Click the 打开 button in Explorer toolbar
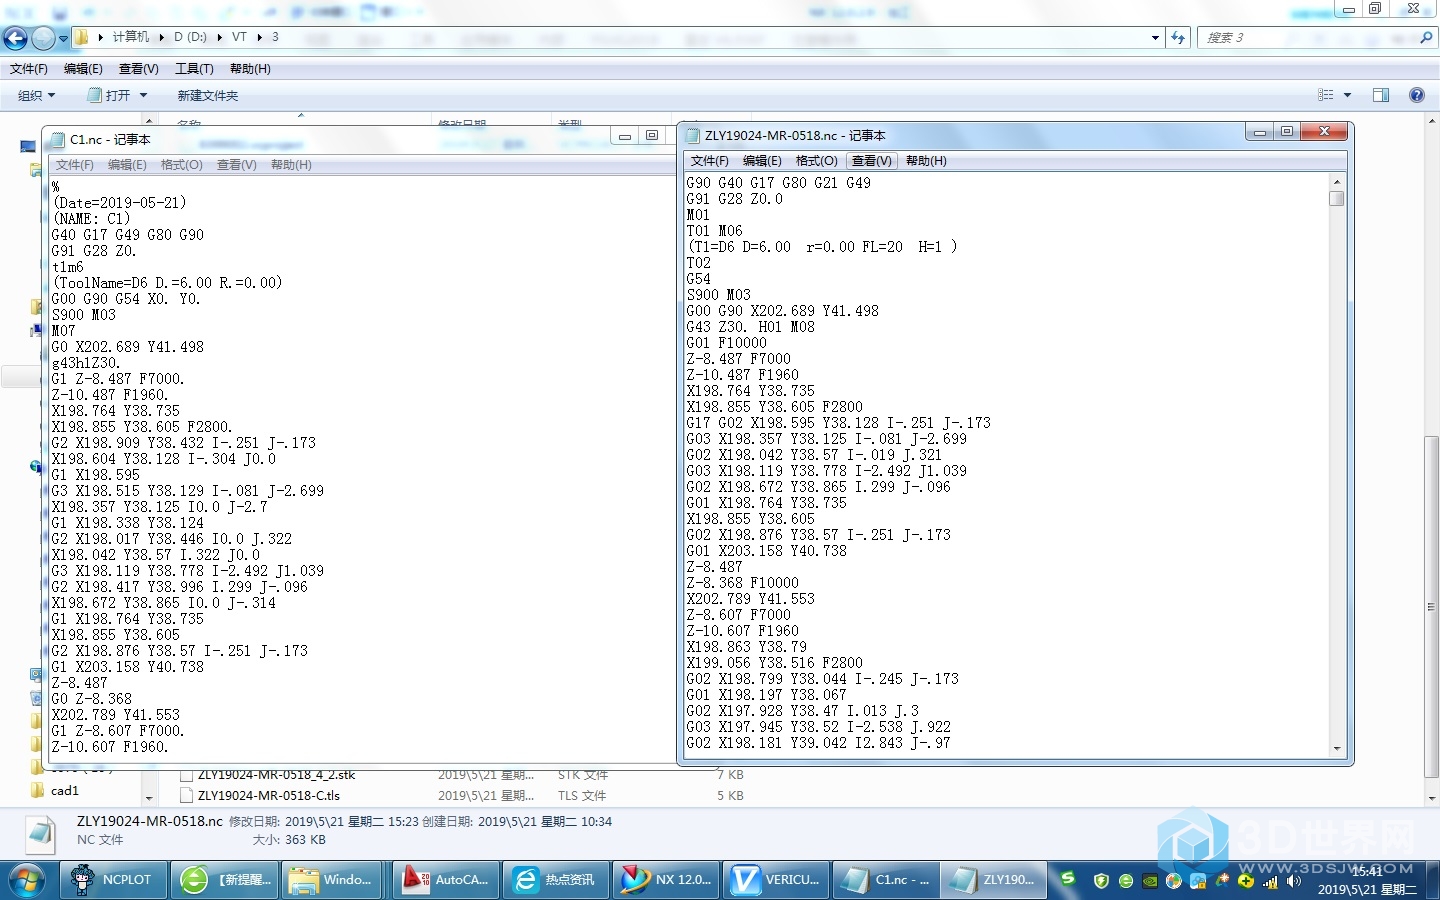The image size is (1440, 900). coord(110,95)
